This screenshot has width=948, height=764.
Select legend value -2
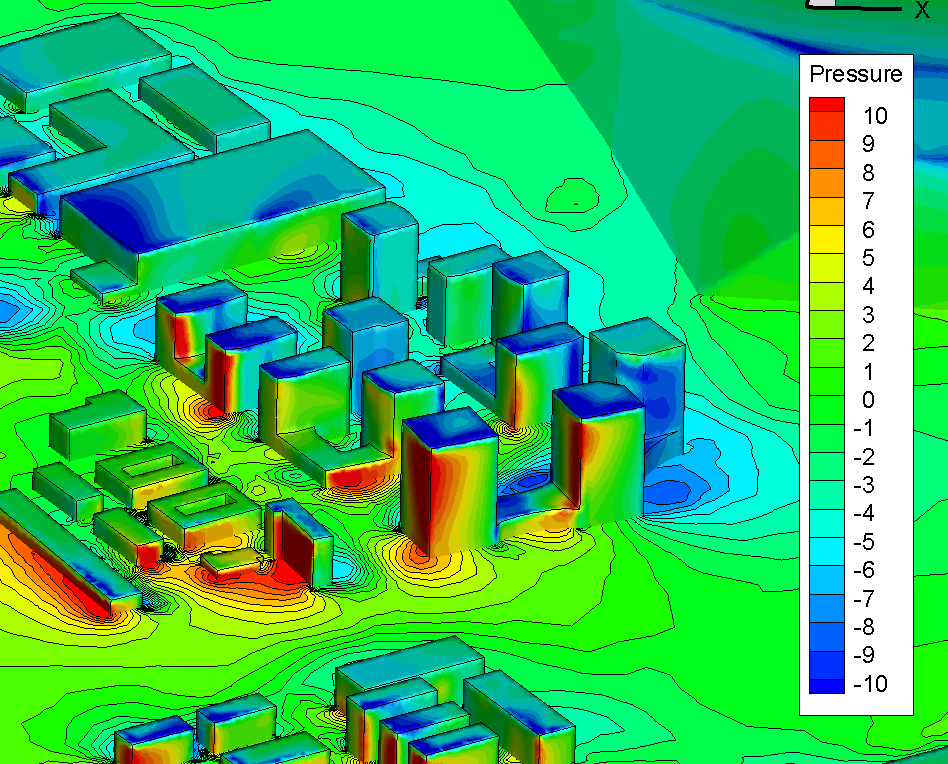click(x=864, y=456)
